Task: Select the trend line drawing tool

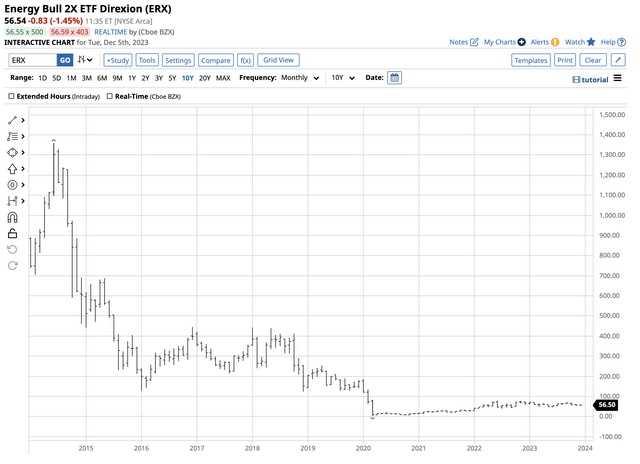Action: pyautogui.click(x=12, y=120)
